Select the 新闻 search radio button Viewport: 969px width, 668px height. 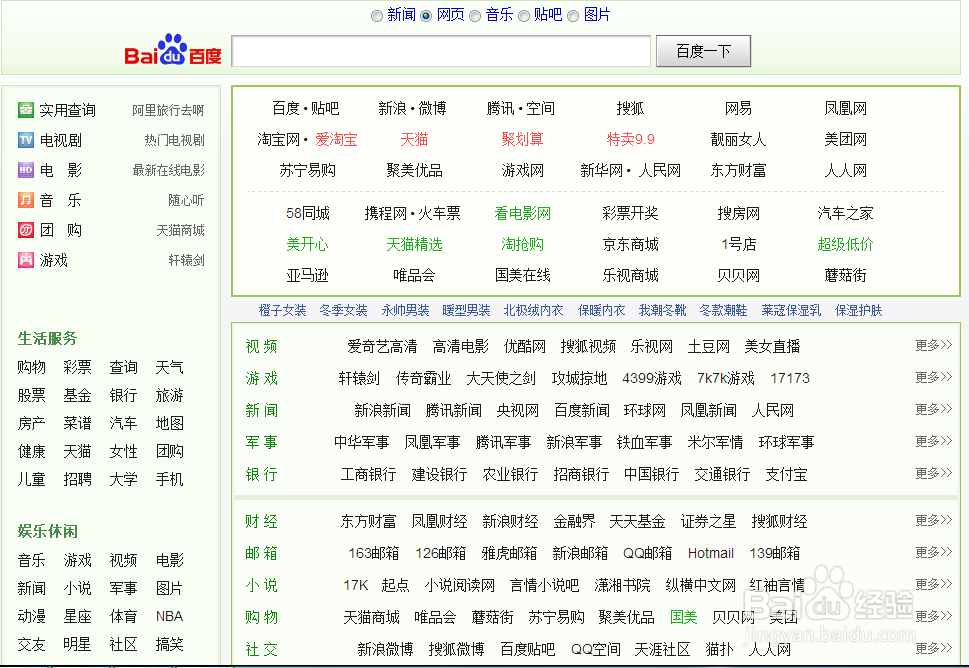click(377, 16)
